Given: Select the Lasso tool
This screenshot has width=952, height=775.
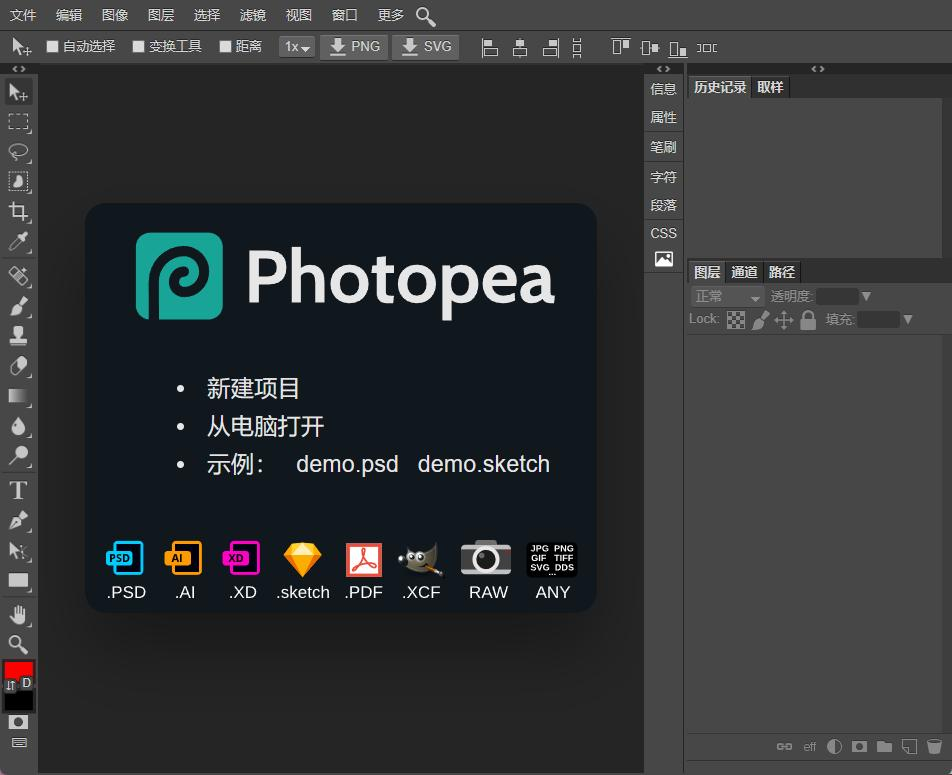Looking at the screenshot, I should (x=18, y=152).
